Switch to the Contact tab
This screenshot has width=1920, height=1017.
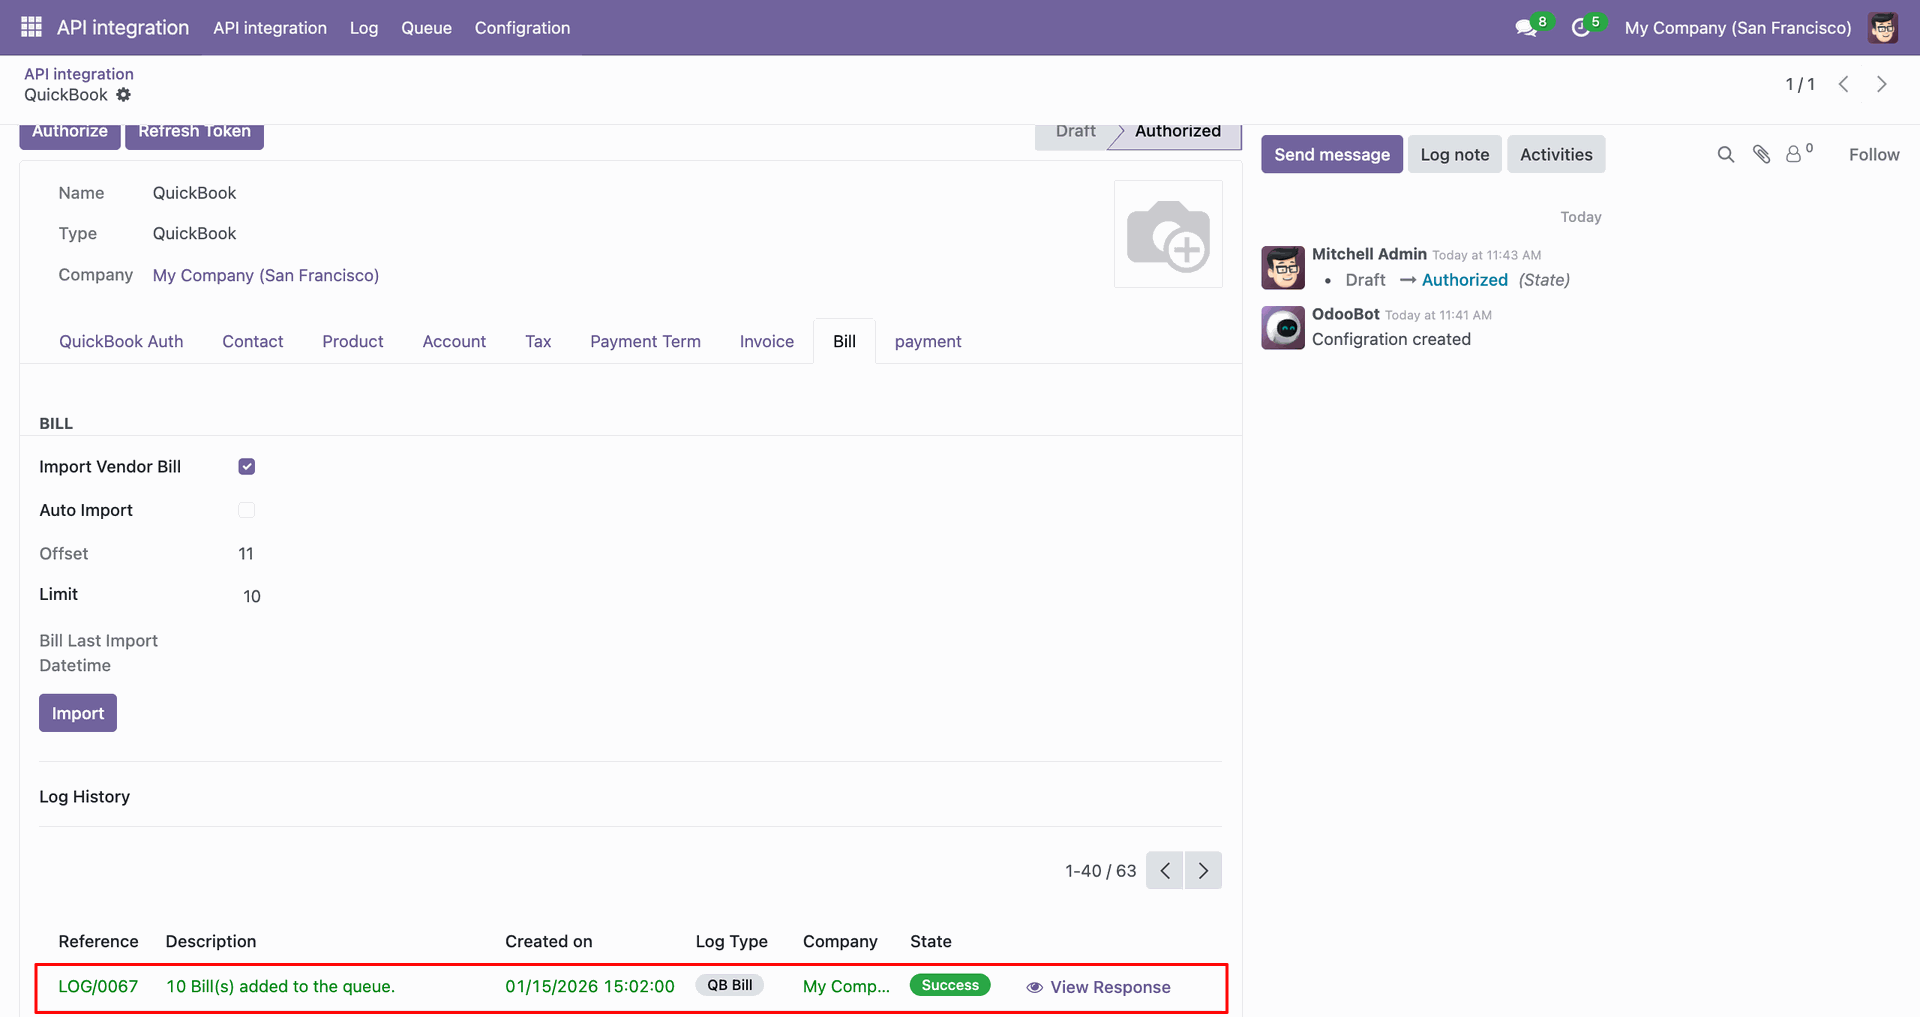click(x=253, y=341)
